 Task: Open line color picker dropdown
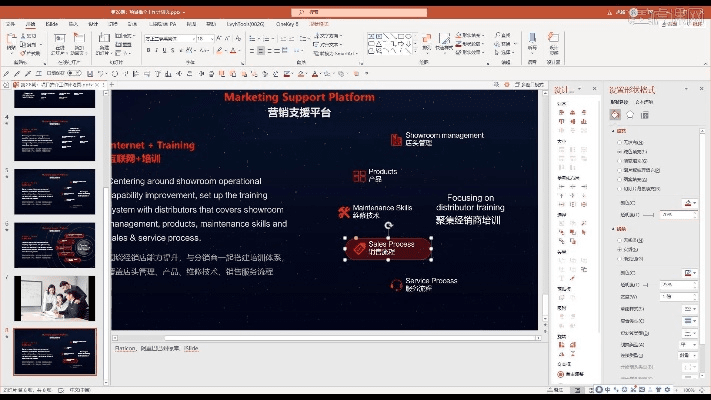point(689,273)
